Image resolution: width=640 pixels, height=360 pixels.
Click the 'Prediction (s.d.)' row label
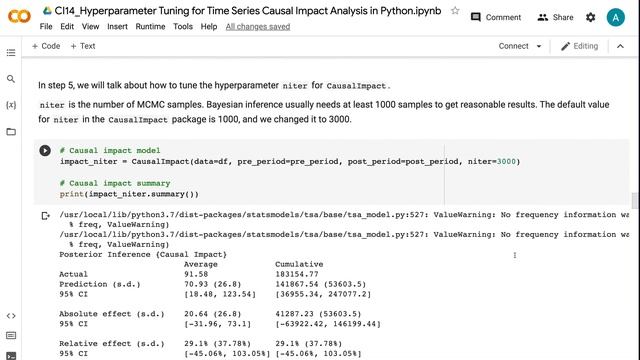pos(100,284)
